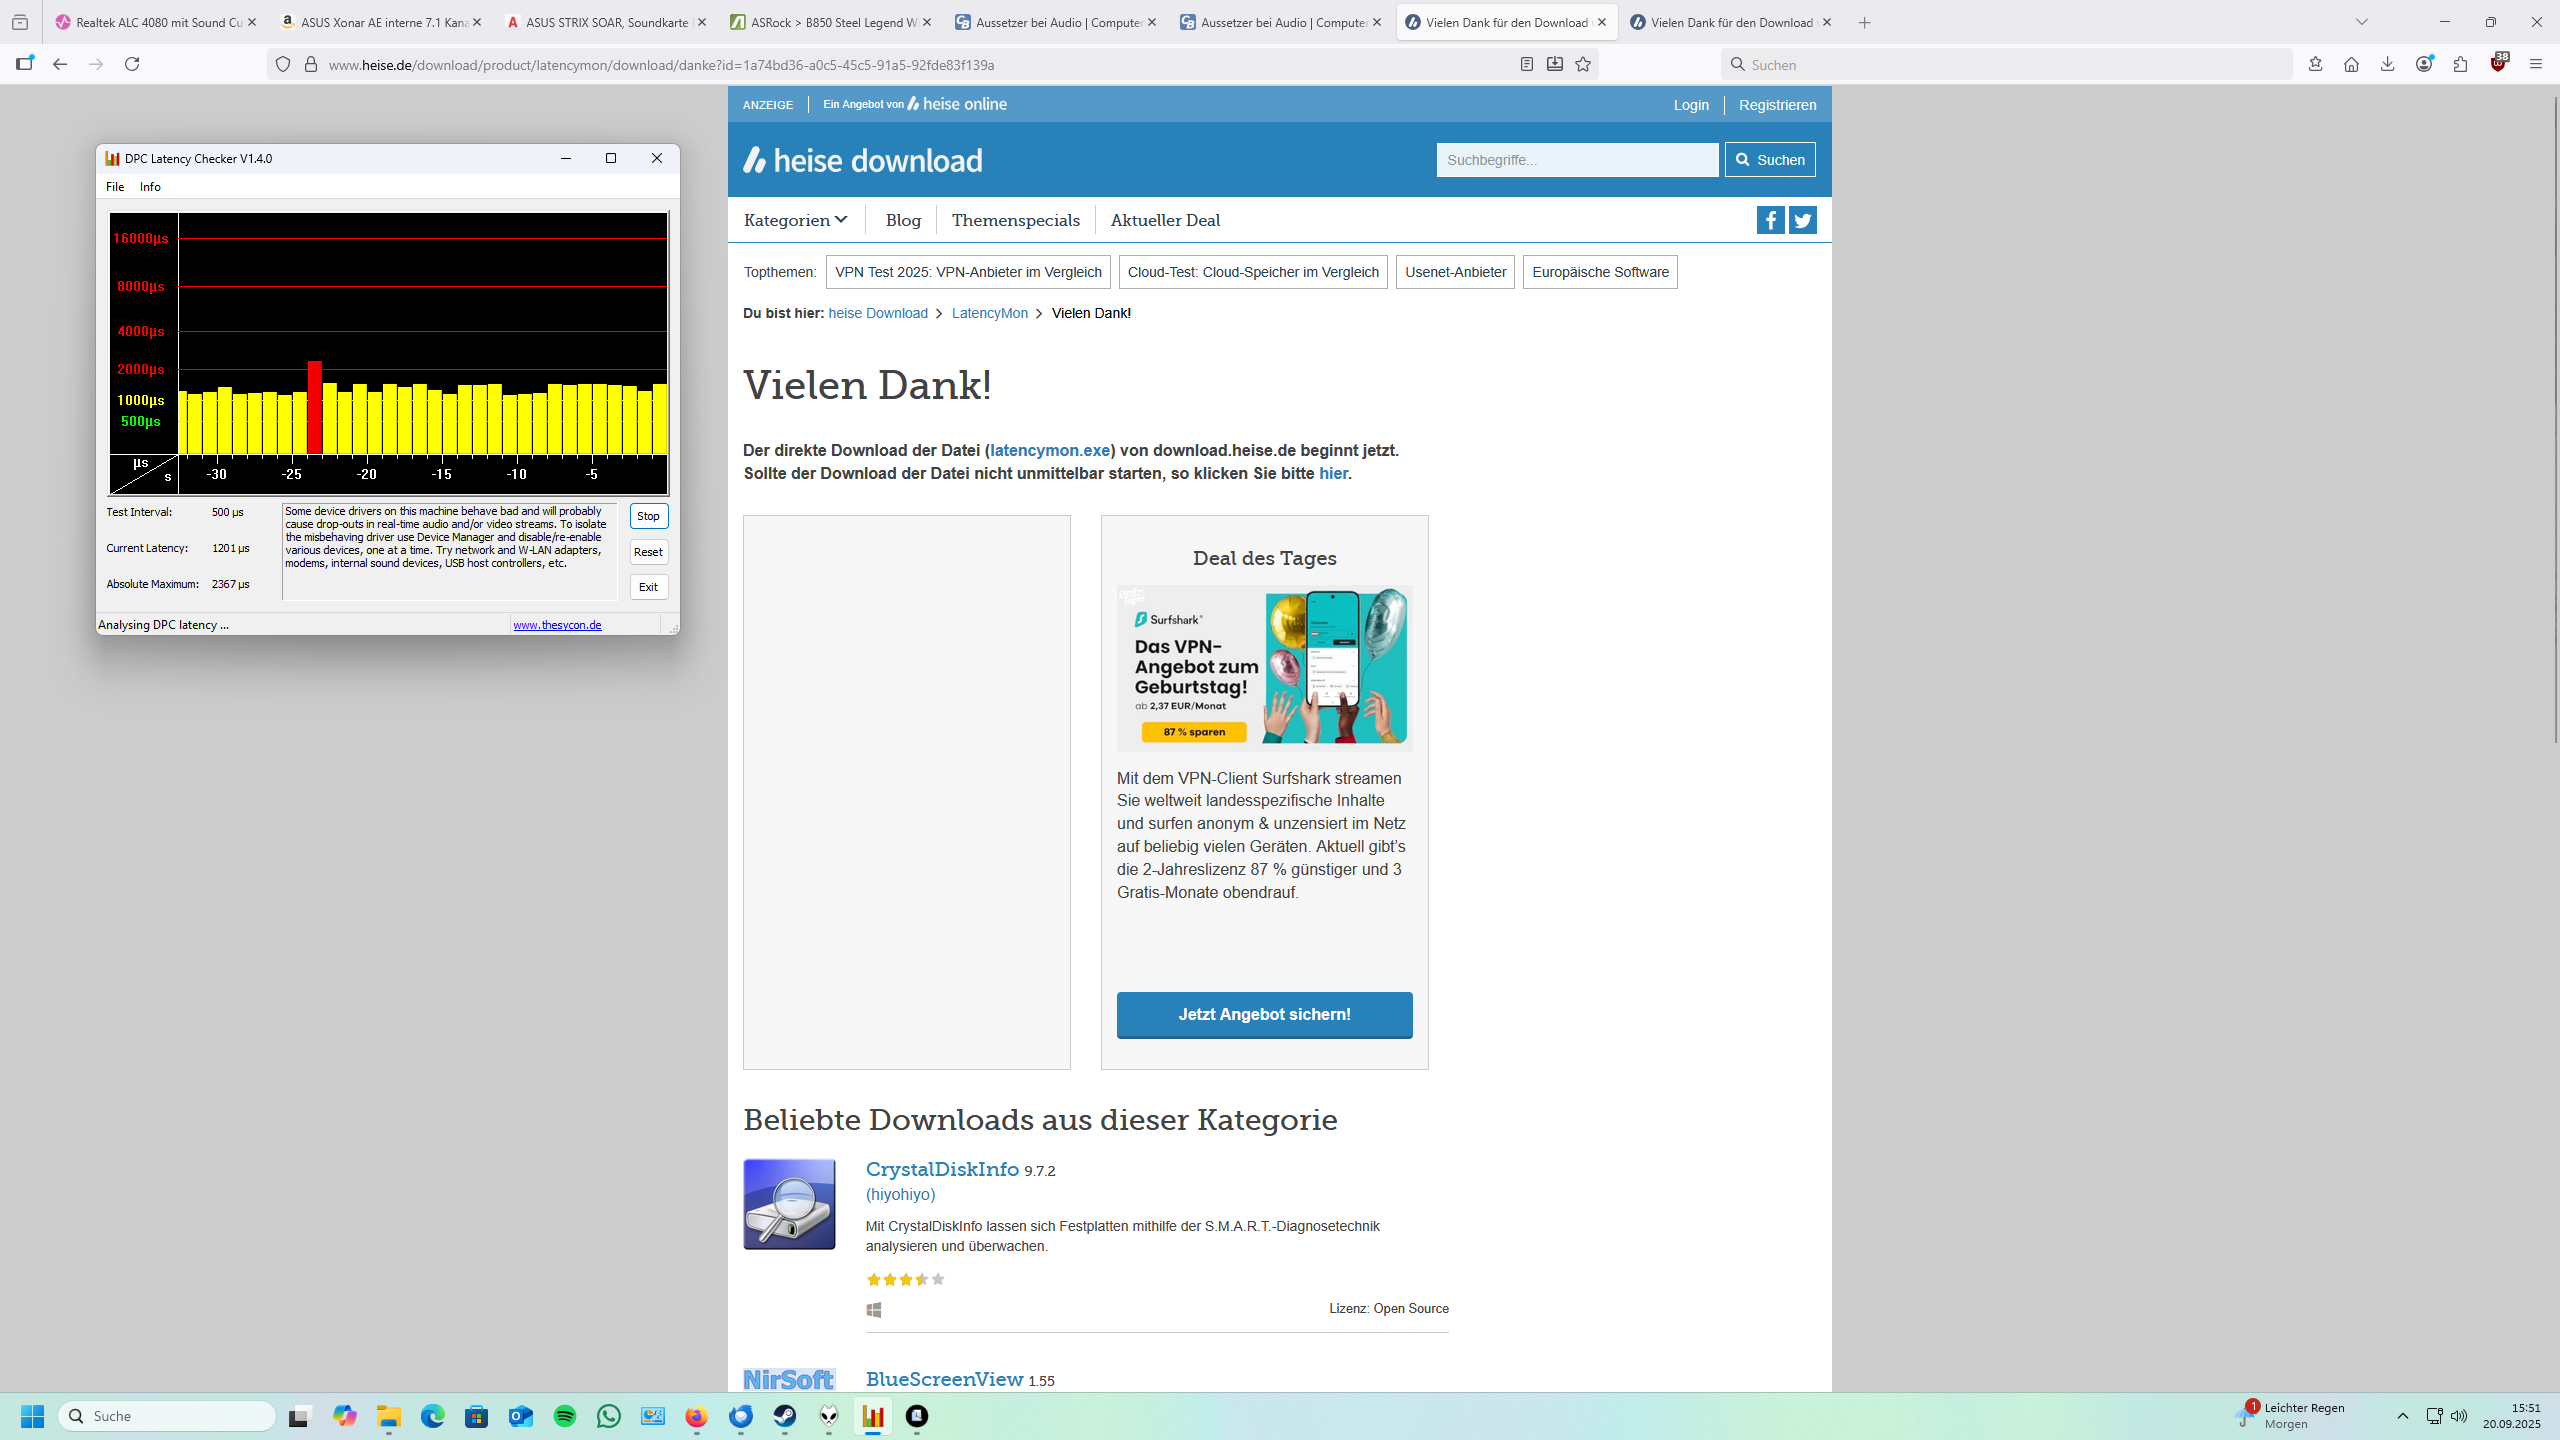The width and height of the screenshot is (2560, 1440).
Task: Show hidden system tray icons
Action: click(x=2402, y=1416)
